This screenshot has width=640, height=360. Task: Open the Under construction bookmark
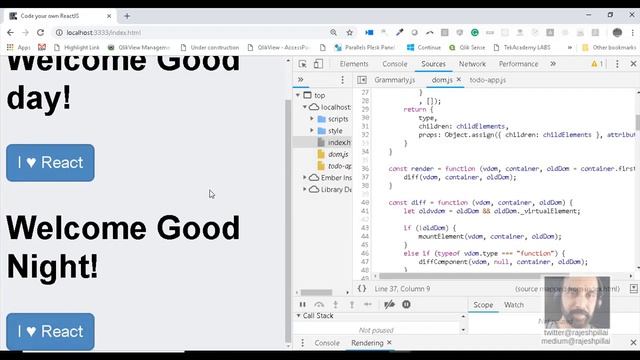(x=210, y=47)
